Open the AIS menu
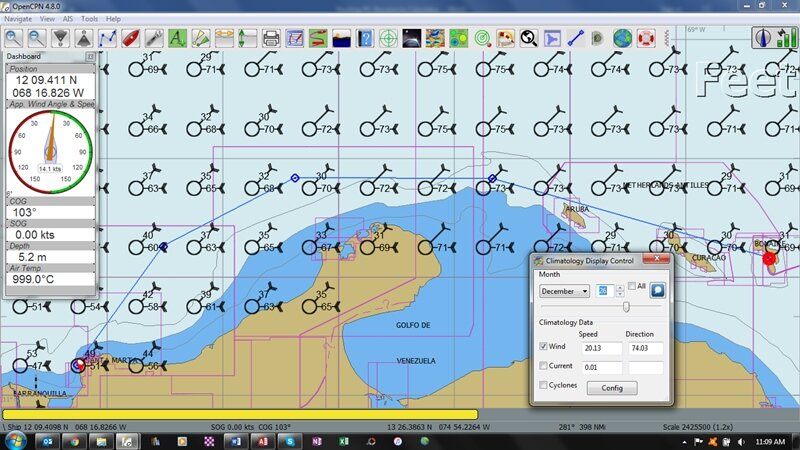The image size is (800, 450). coord(68,19)
